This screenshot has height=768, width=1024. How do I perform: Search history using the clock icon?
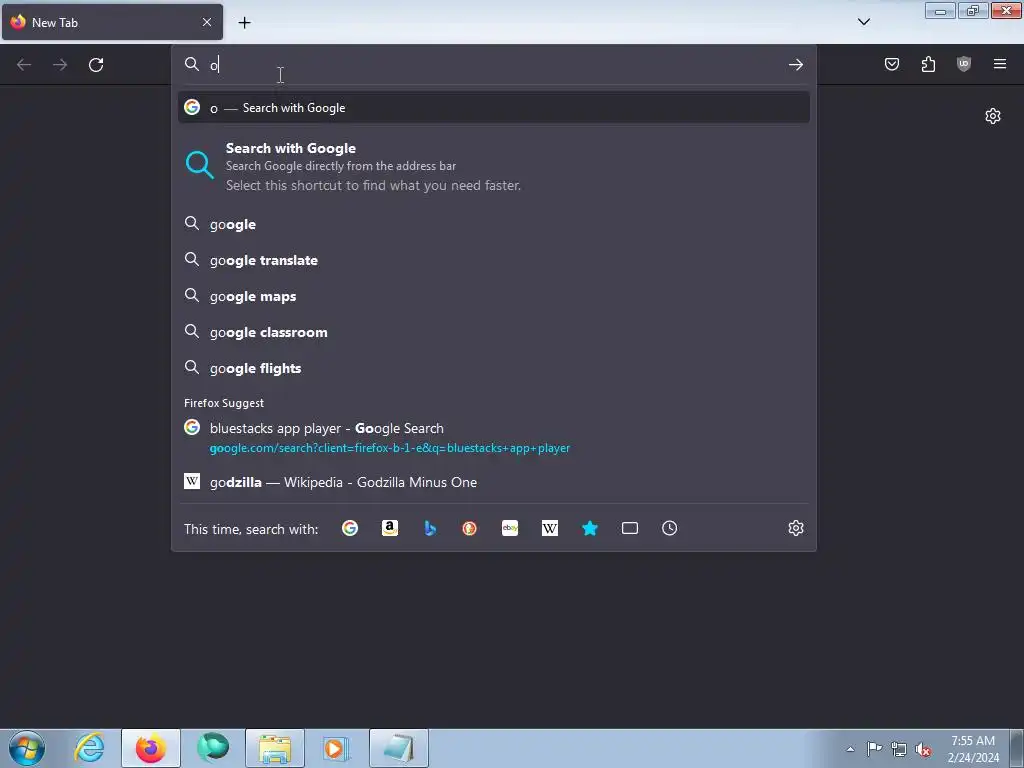pos(669,528)
